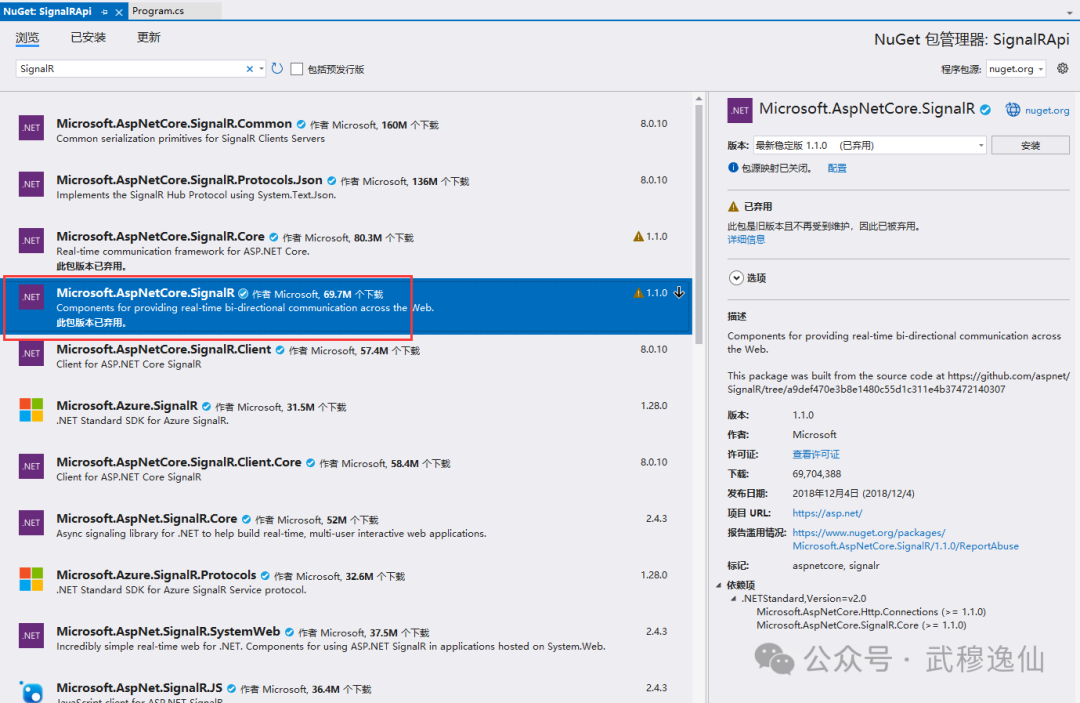Click the 安装 install button
Image resolution: width=1080 pixels, height=703 pixels.
tap(1030, 145)
